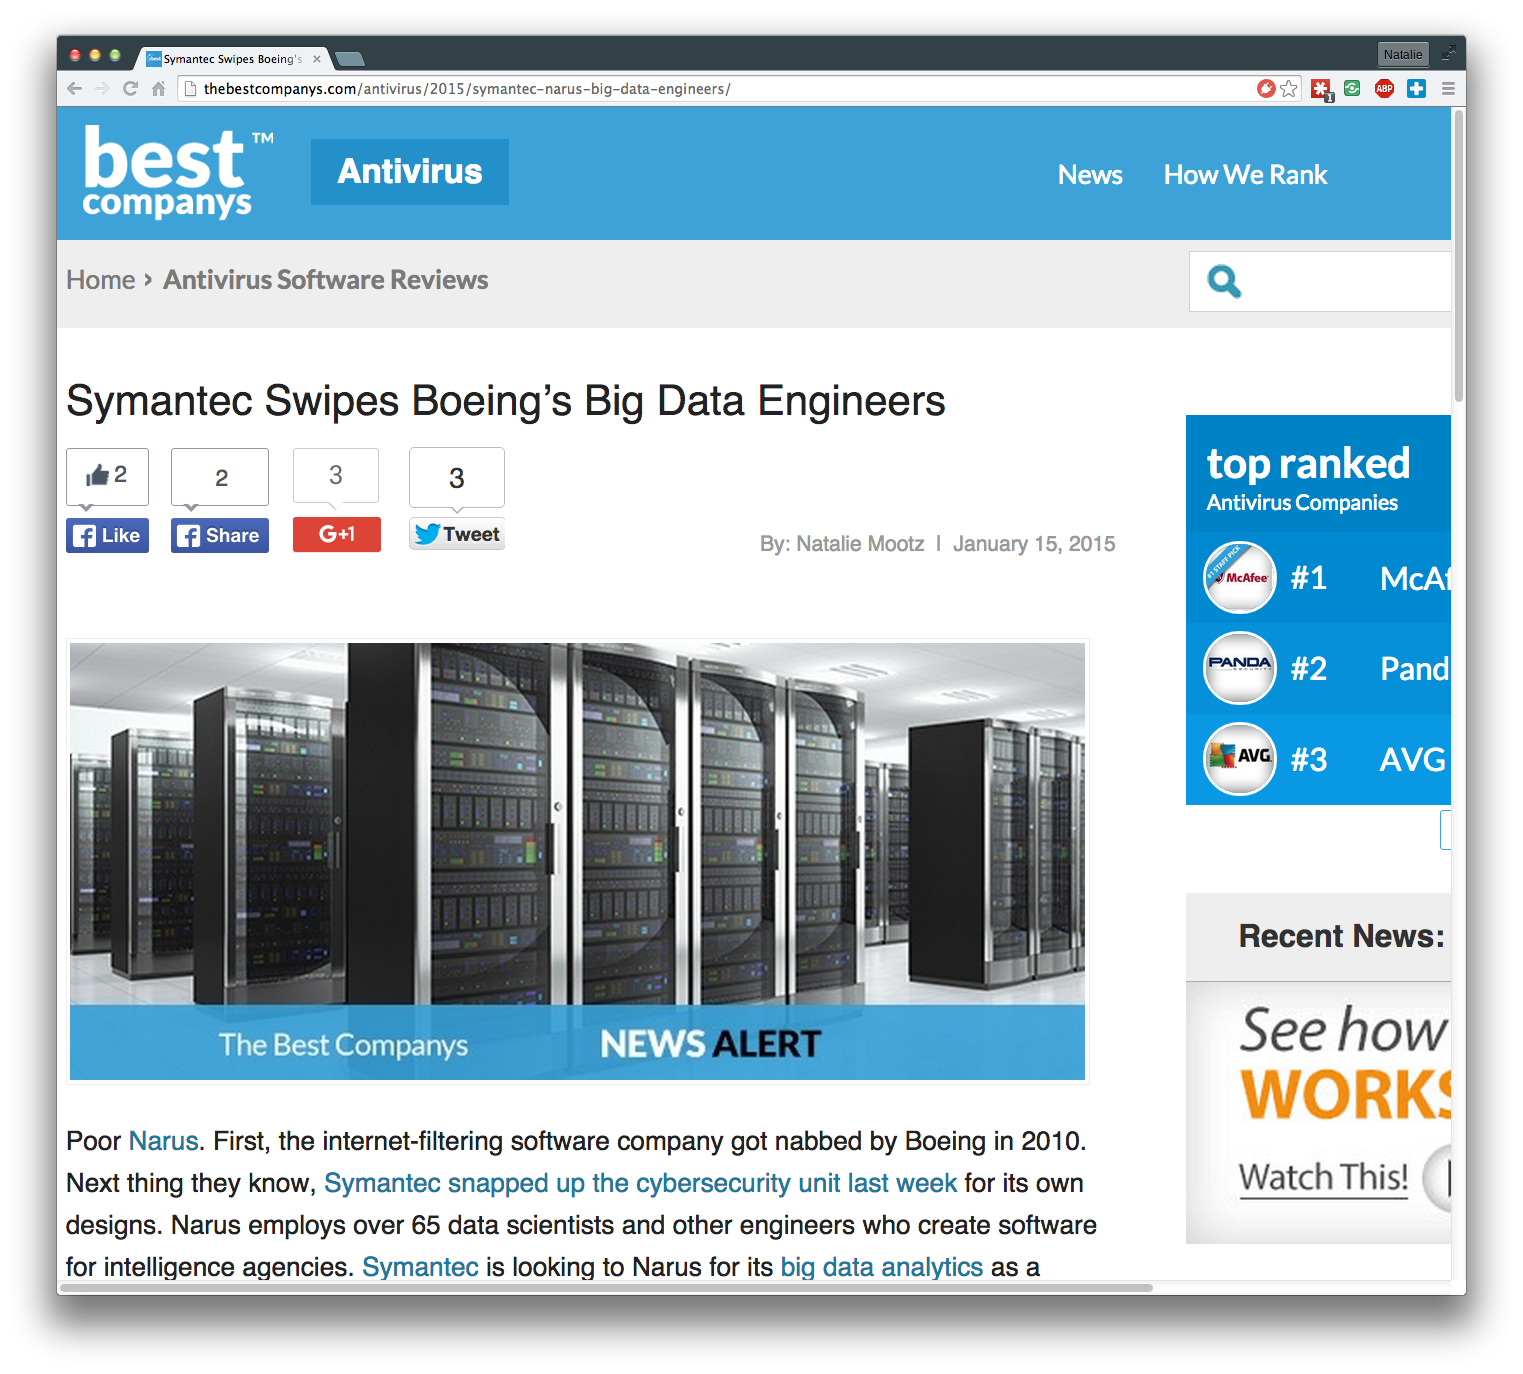This screenshot has width=1523, height=1374.
Task: Open Antivirus Software Reviews breadcrumb
Action: click(x=326, y=280)
